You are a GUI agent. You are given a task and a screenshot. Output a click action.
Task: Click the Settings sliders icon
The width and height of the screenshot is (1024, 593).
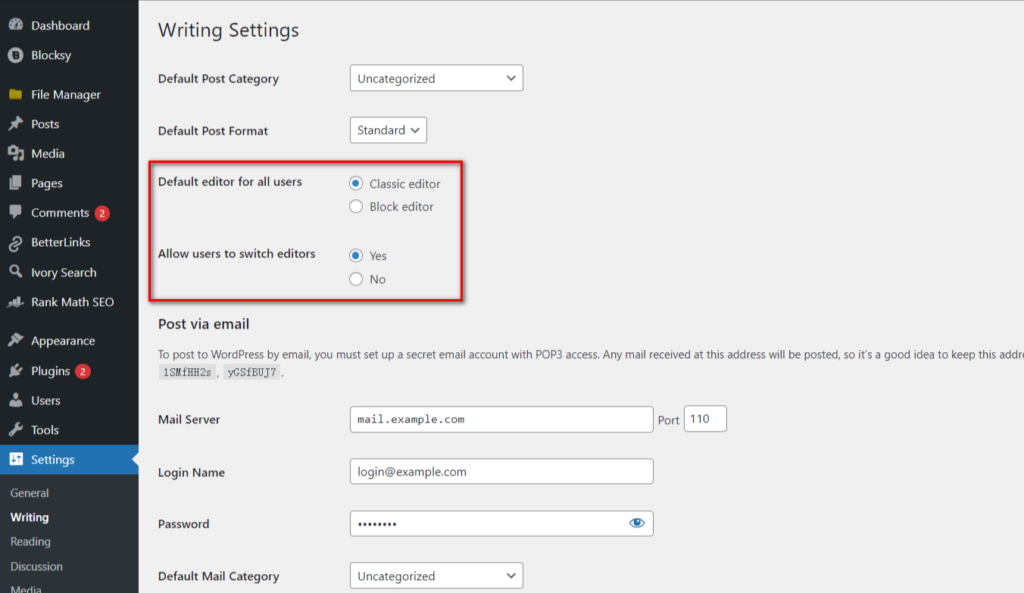click(x=16, y=459)
